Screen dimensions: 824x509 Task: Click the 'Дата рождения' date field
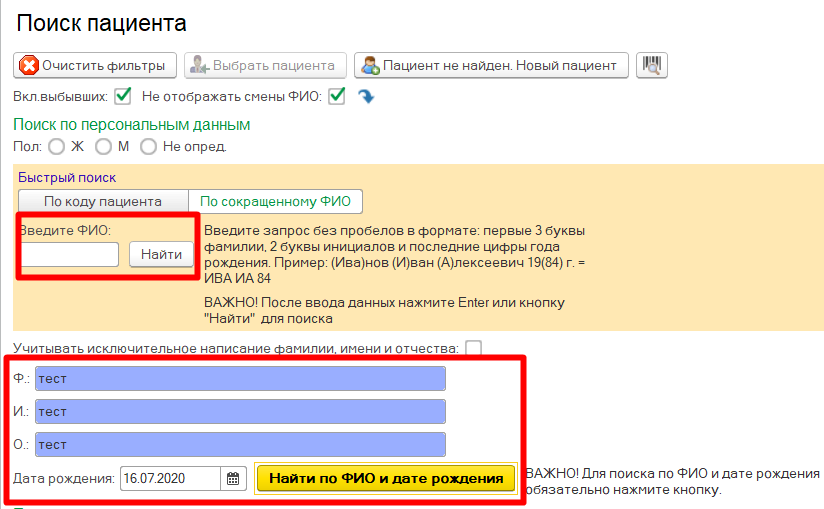(x=168, y=478)
